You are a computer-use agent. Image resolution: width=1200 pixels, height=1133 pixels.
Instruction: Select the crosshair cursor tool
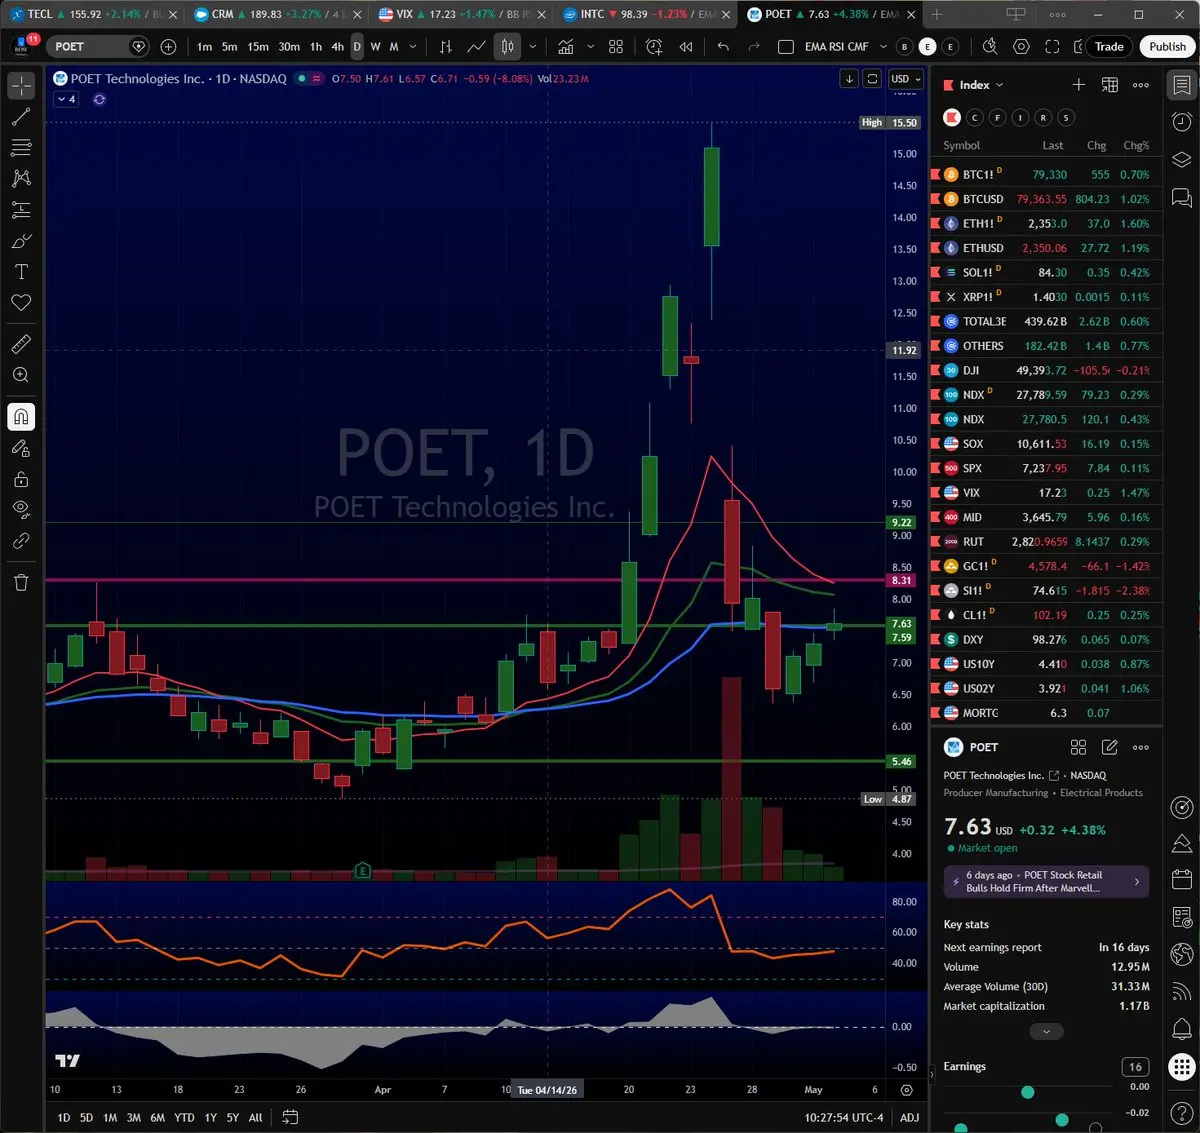click(21, 86)
